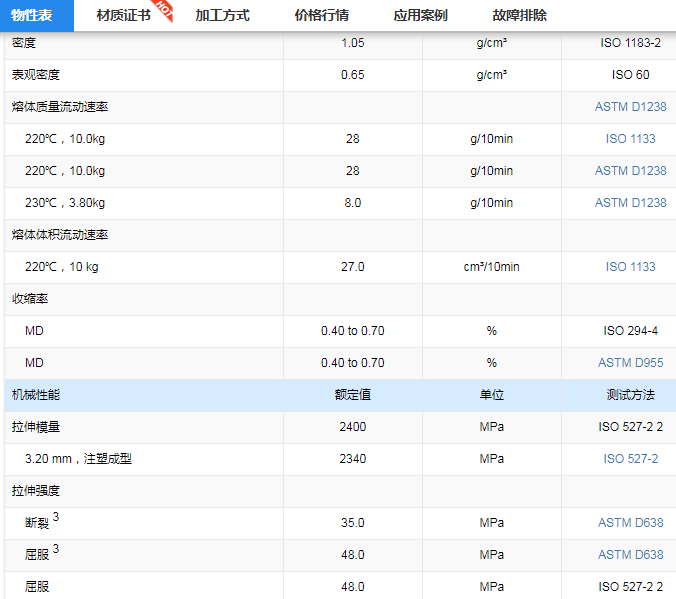676x599 pixels.
Task: Click the ASTM D955 shrinkage test link
Action: click(630, 363)
